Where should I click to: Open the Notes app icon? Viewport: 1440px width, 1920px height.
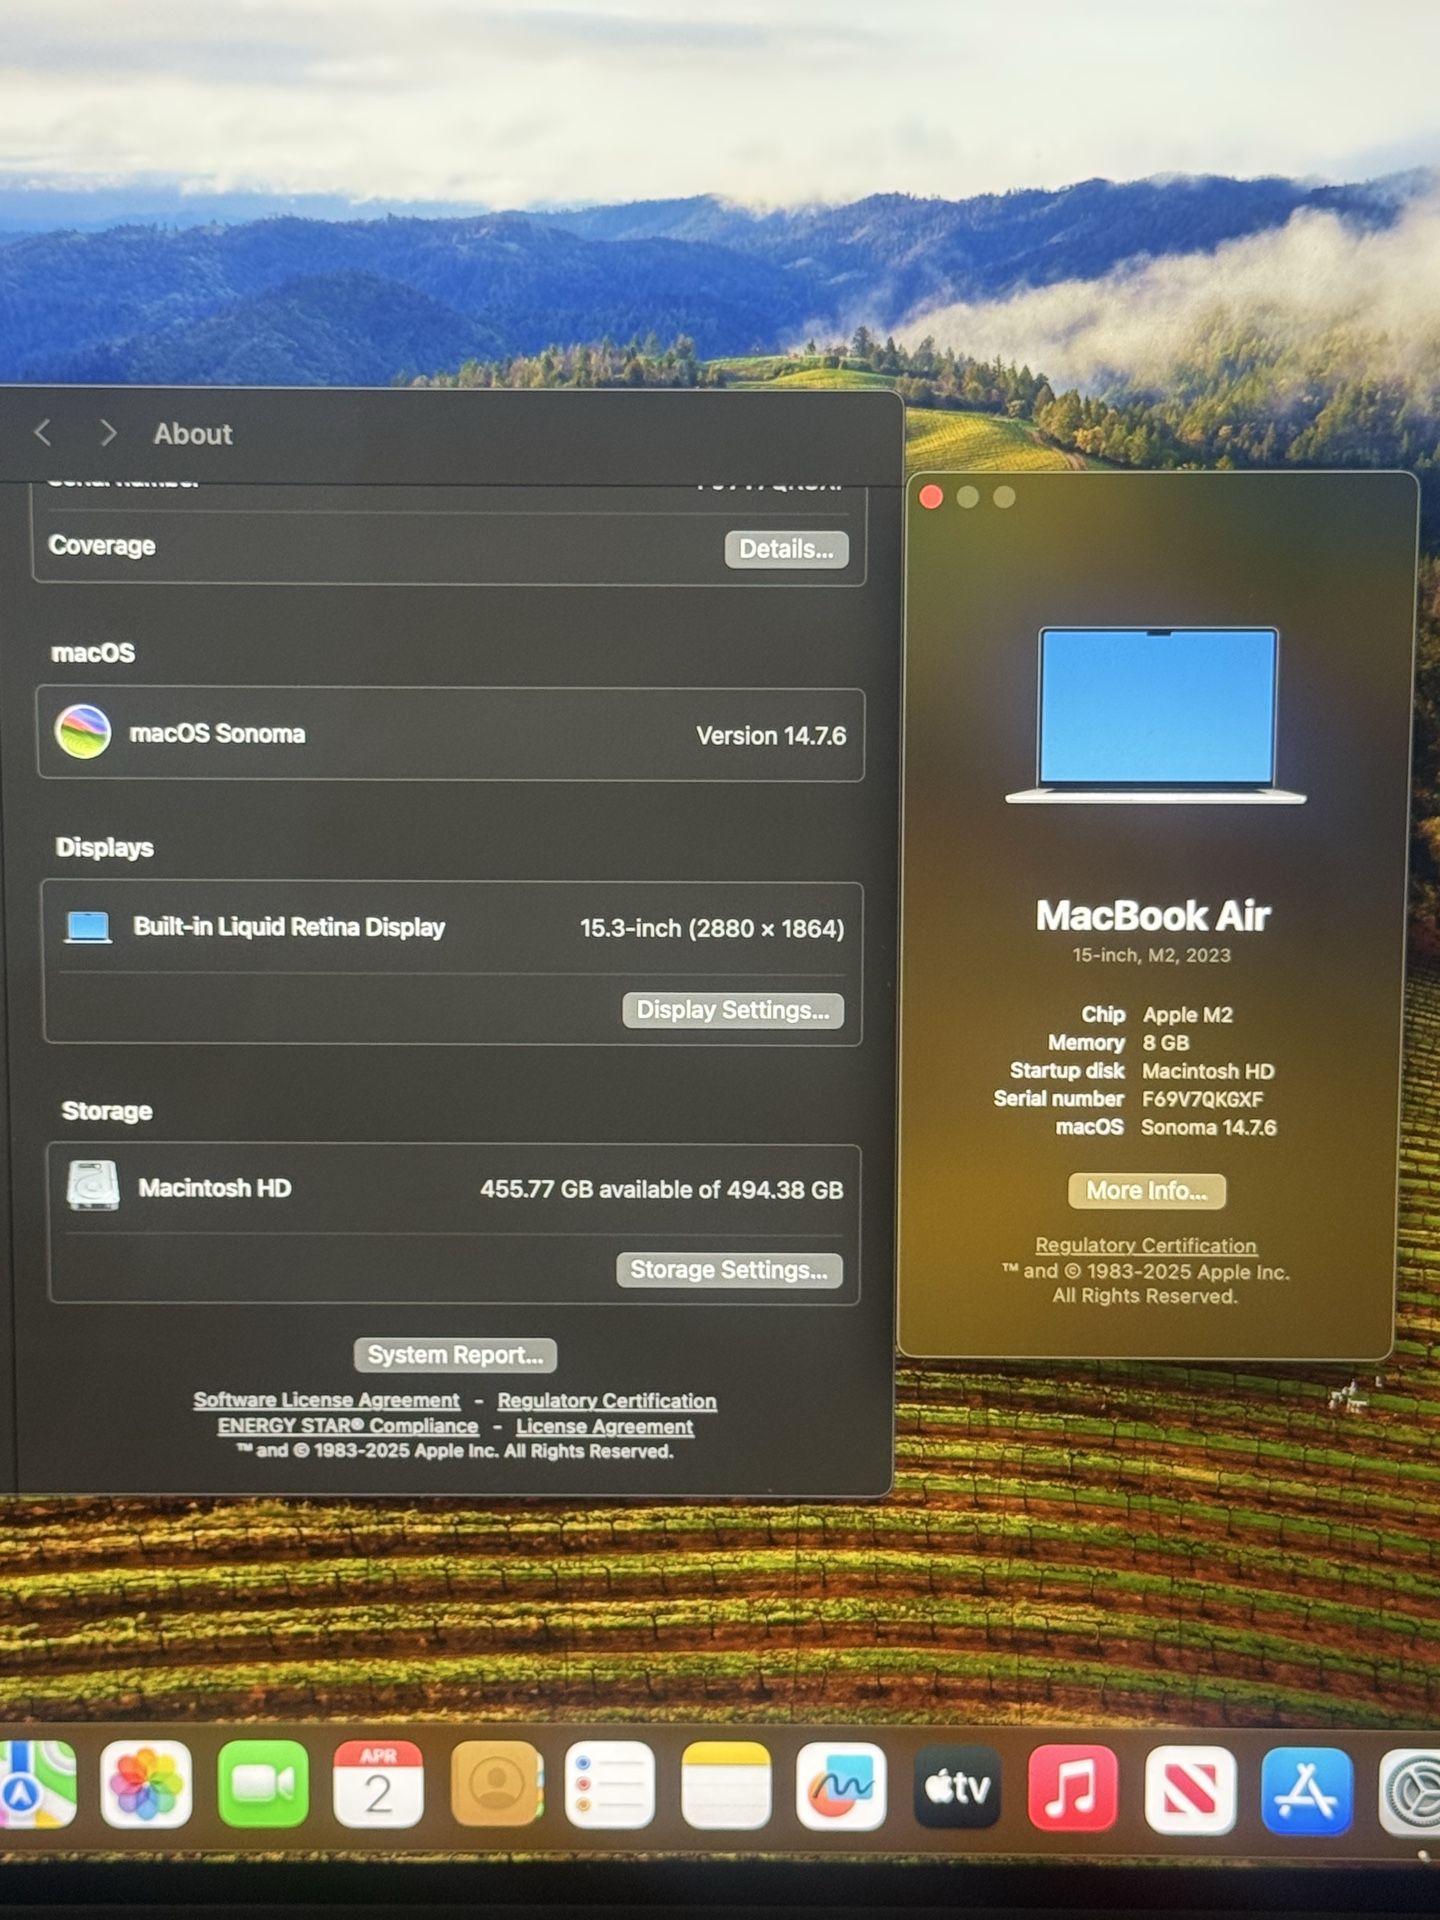pyautogui.click(x=726, y=1787)
